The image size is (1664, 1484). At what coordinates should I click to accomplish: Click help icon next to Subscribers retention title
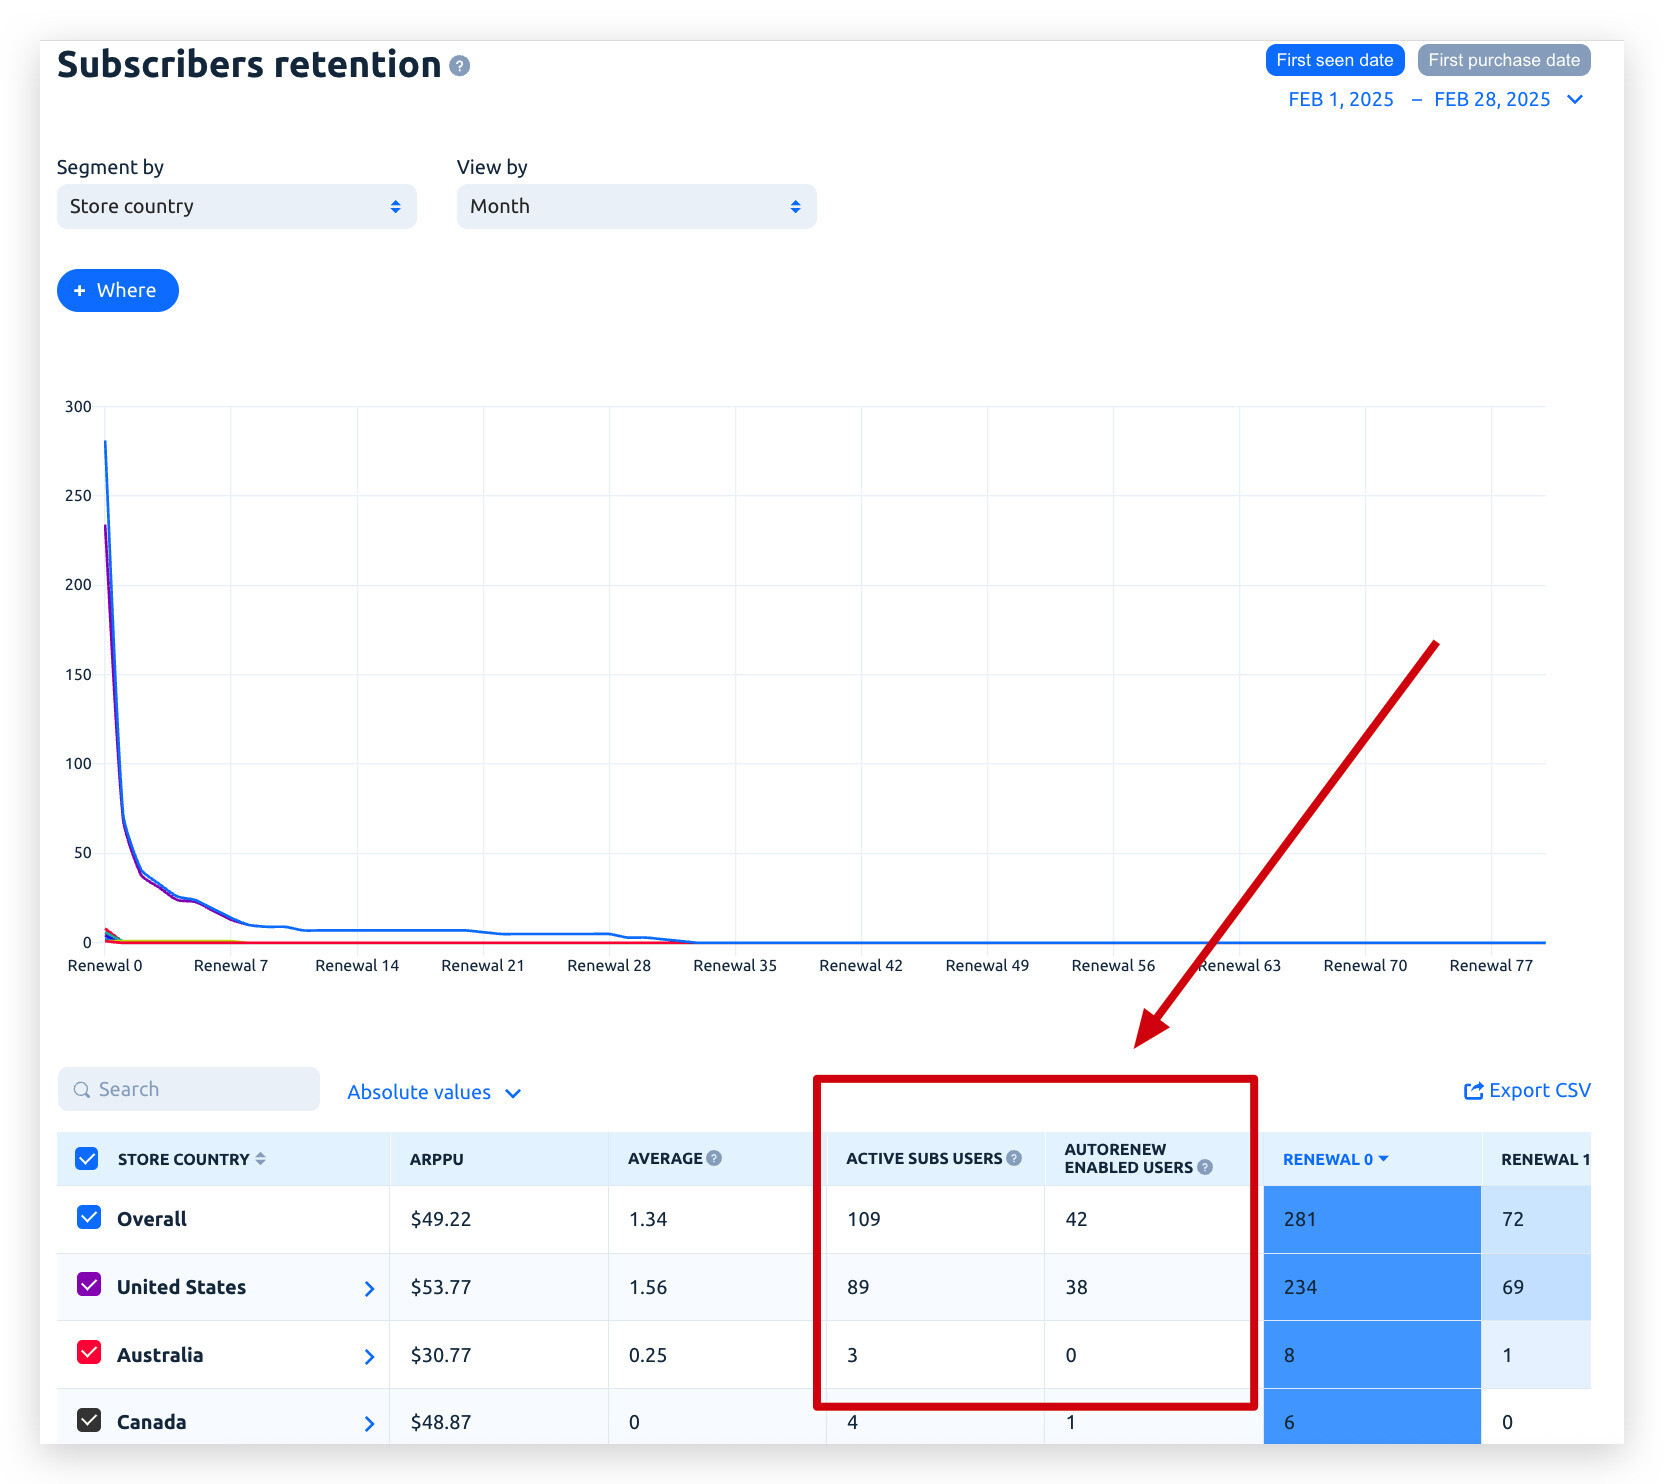(459, 66)
